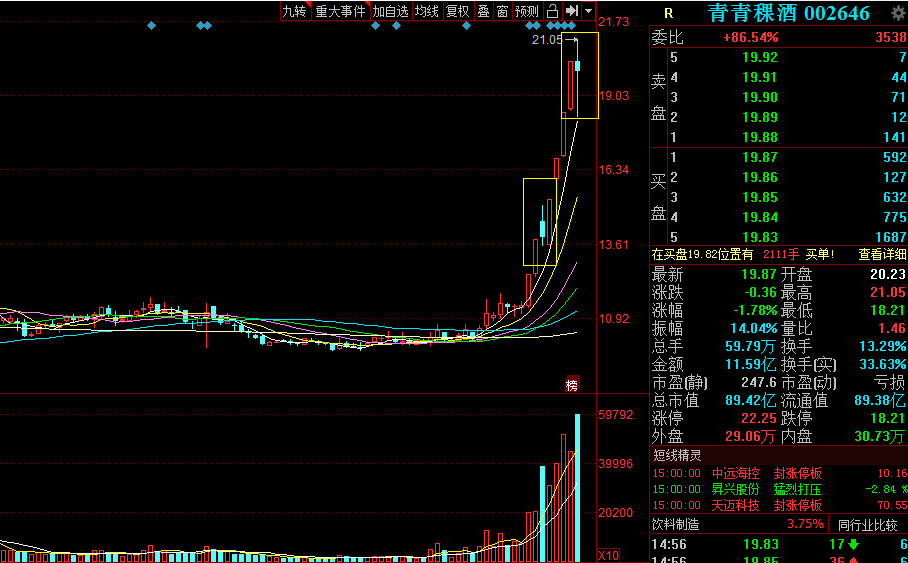Click the jump-to-end arrow icon
908x563 pixels.
point(572,11)
